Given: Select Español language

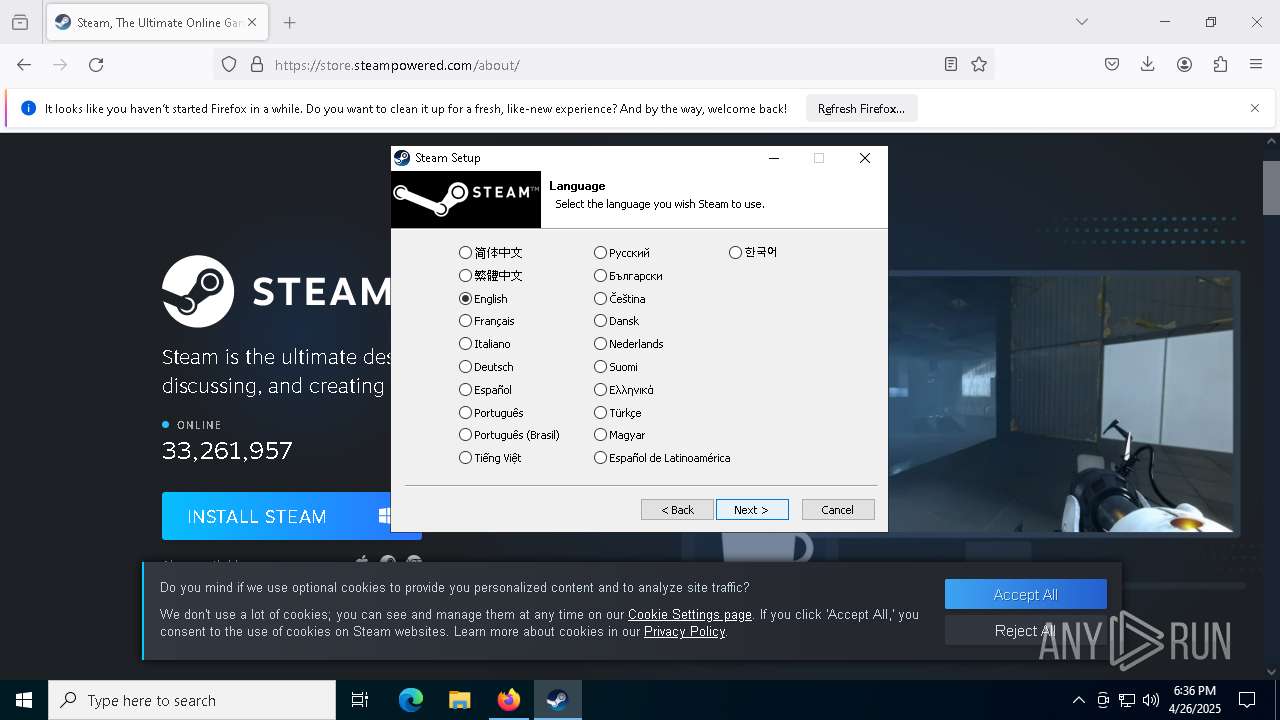Looking at the screenshot, I should click(485, 390).
